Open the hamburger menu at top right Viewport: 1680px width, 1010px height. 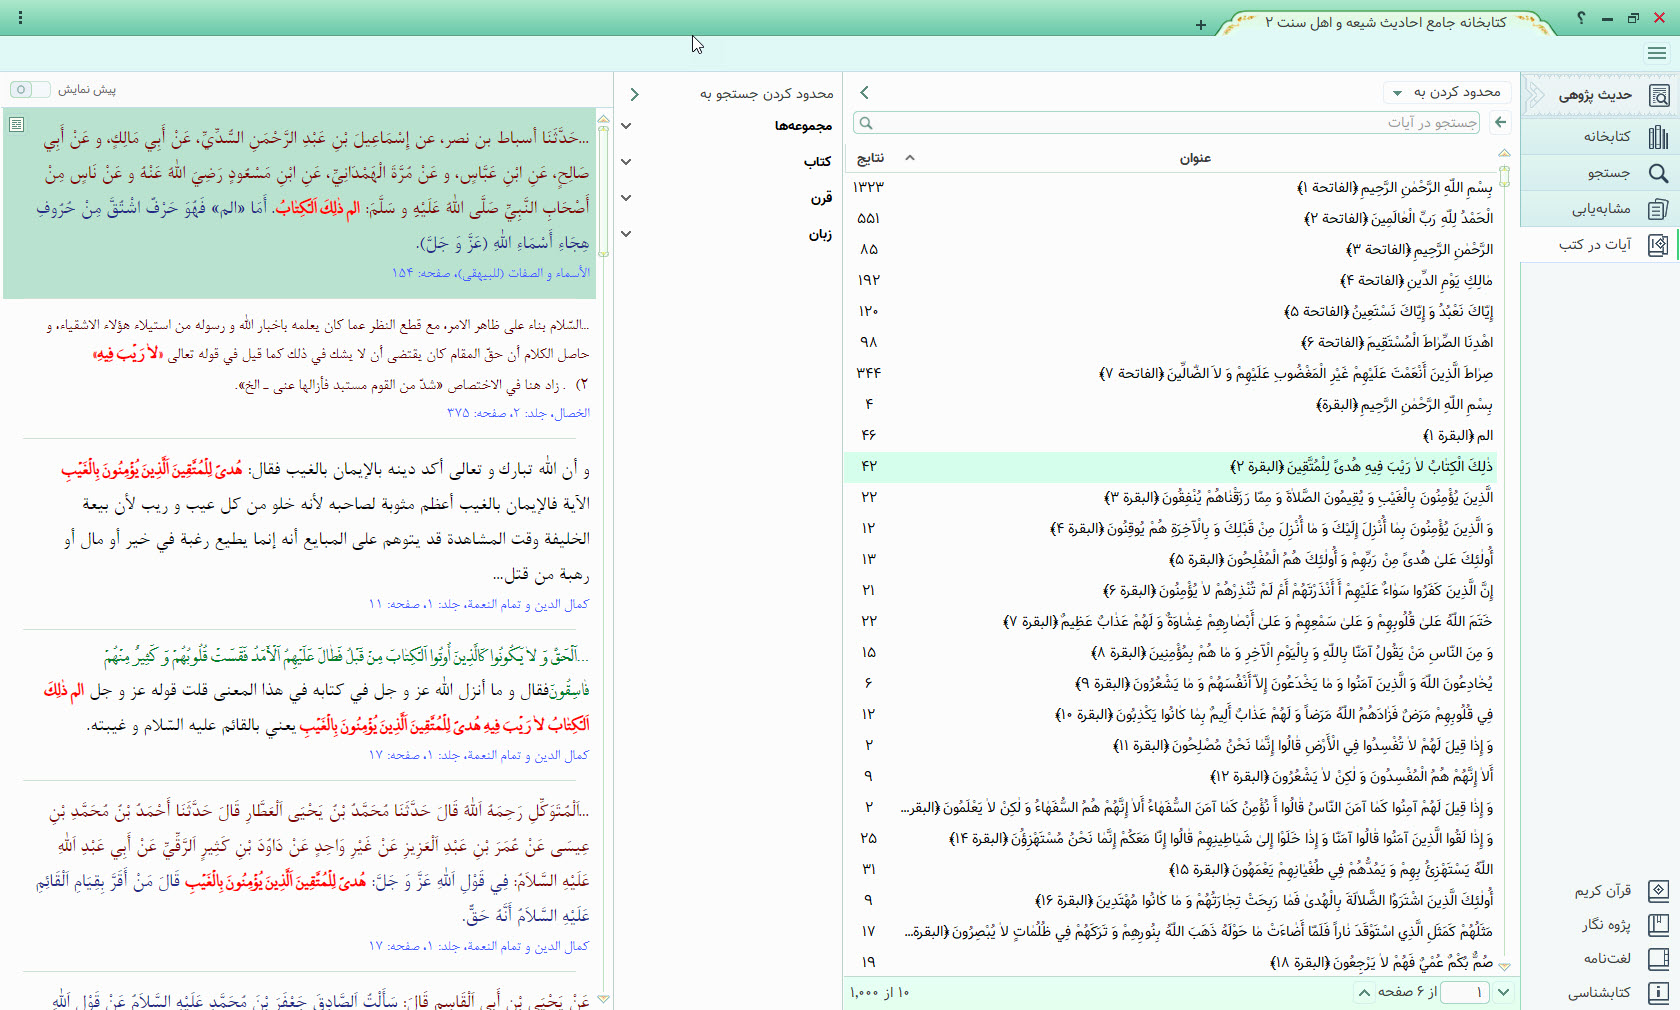(x=1657, y=53)
